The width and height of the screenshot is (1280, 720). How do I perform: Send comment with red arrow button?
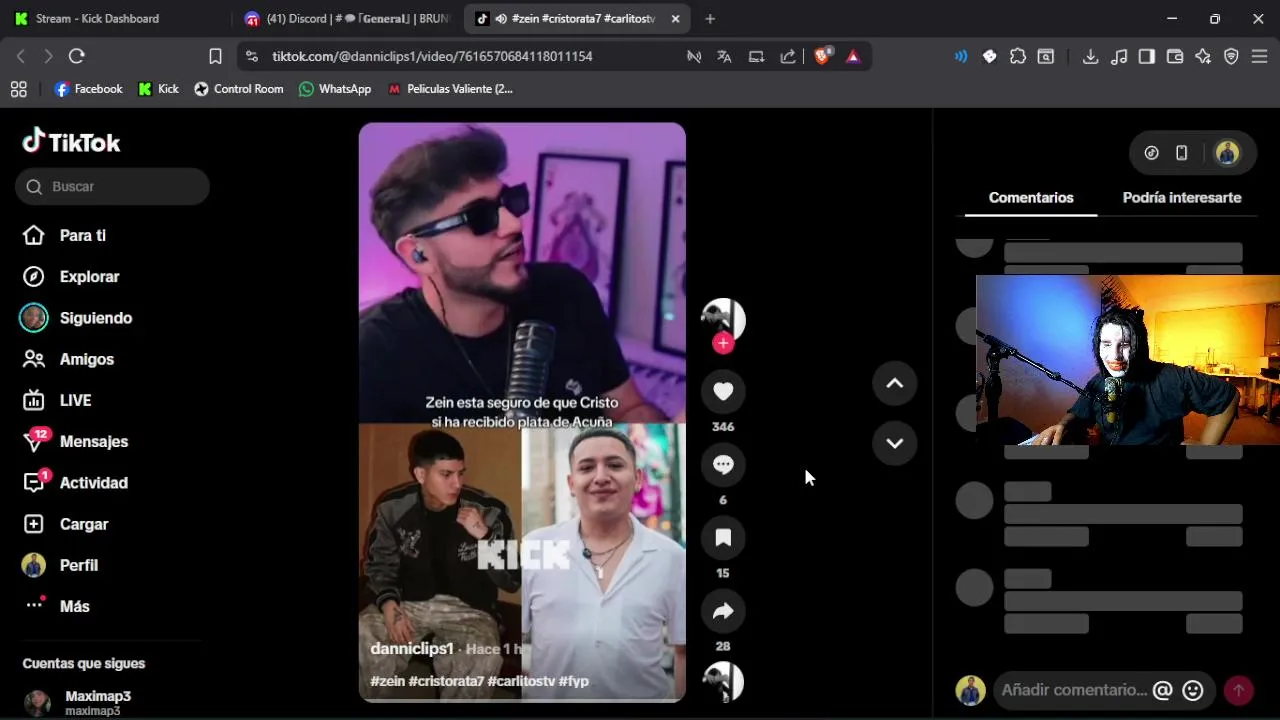pyautogui.click(x=1239, y=690)
